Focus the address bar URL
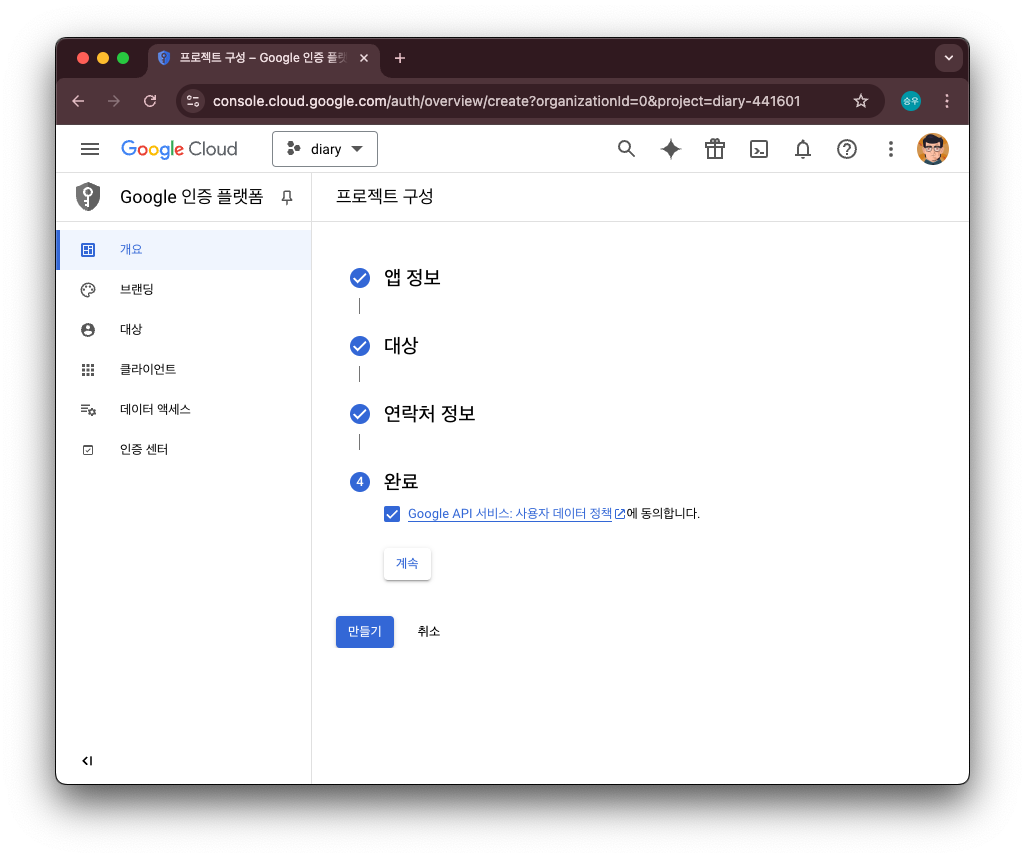 [x=507, y=101]
